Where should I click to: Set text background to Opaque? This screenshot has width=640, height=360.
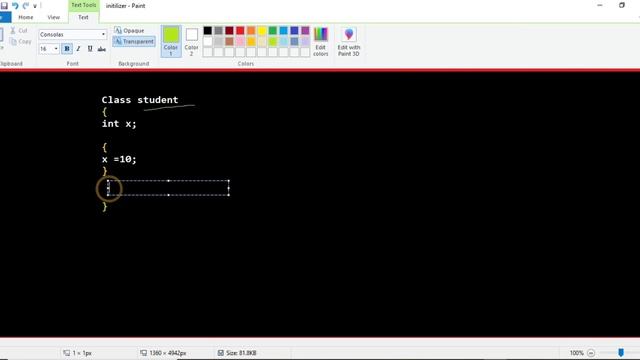click(129, 31)
